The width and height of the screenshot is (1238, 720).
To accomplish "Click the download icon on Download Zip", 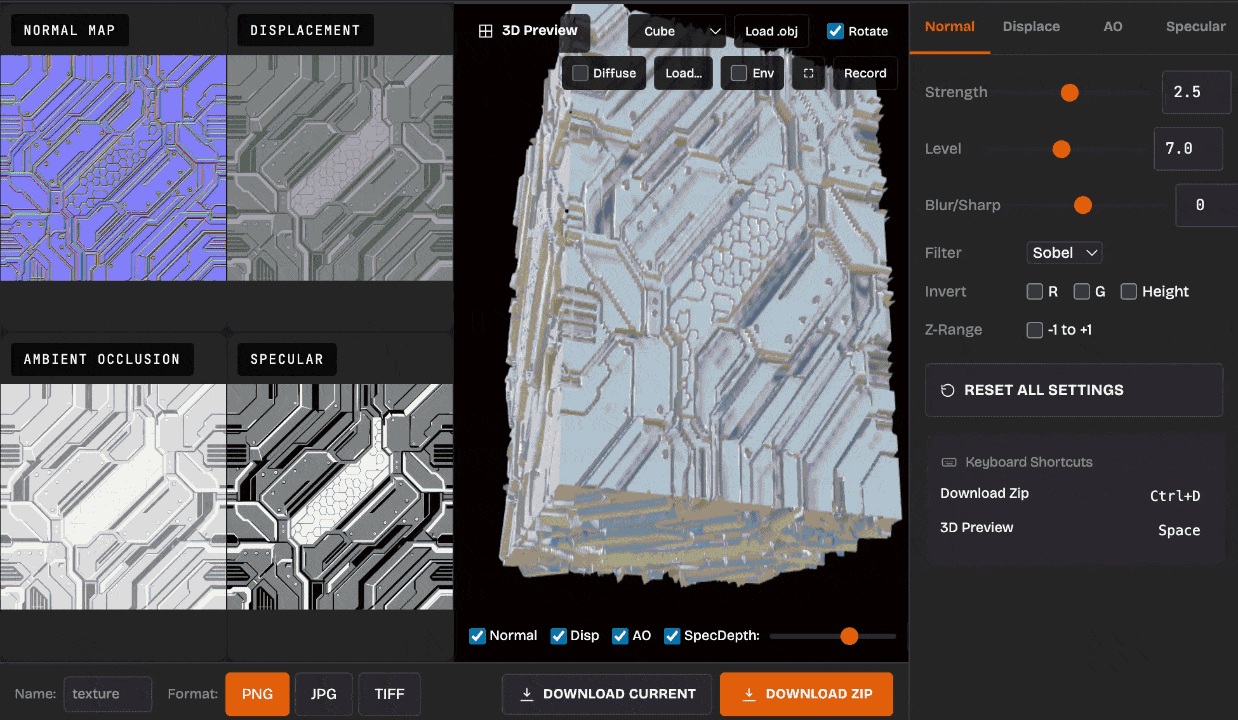I will point(748,694).
